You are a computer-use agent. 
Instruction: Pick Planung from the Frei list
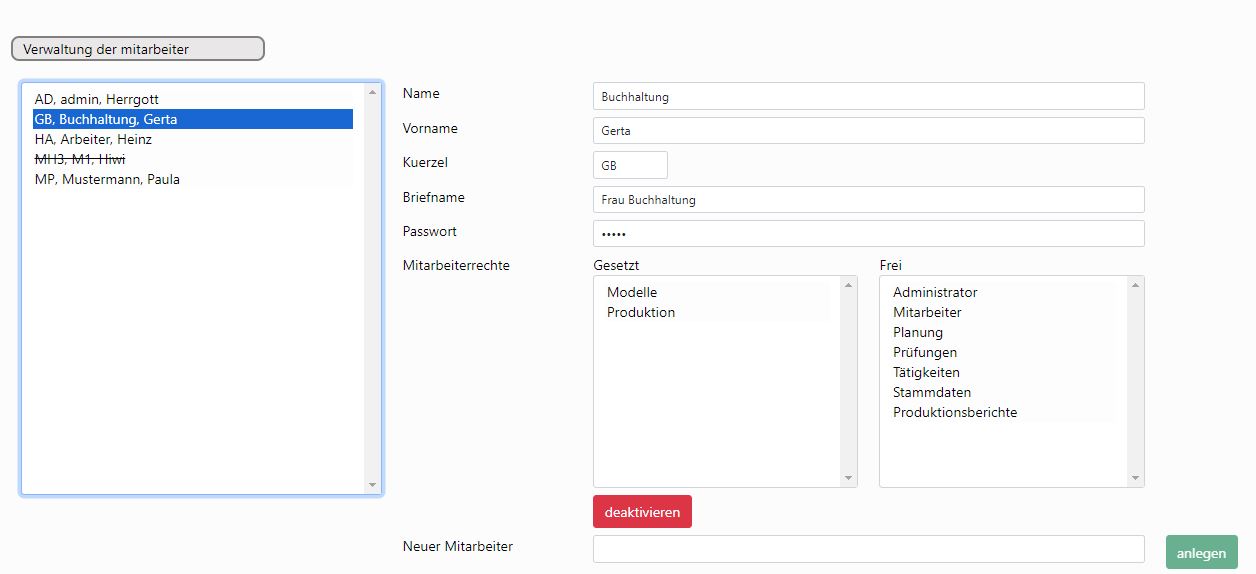[x=918, y=332]
